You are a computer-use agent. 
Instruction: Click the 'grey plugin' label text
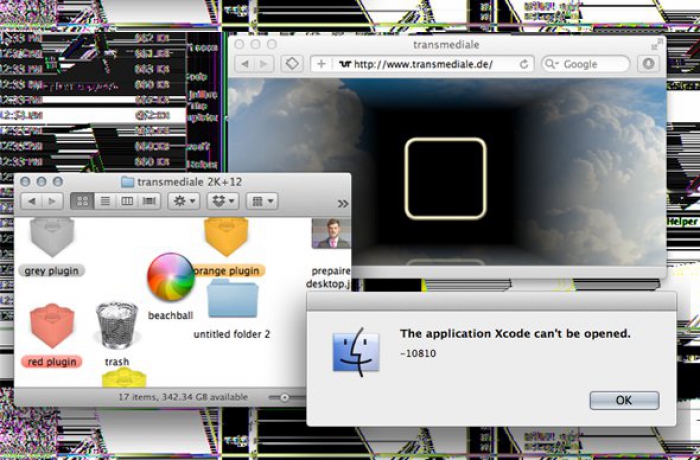pyautogui.click(x=51, y=271)
